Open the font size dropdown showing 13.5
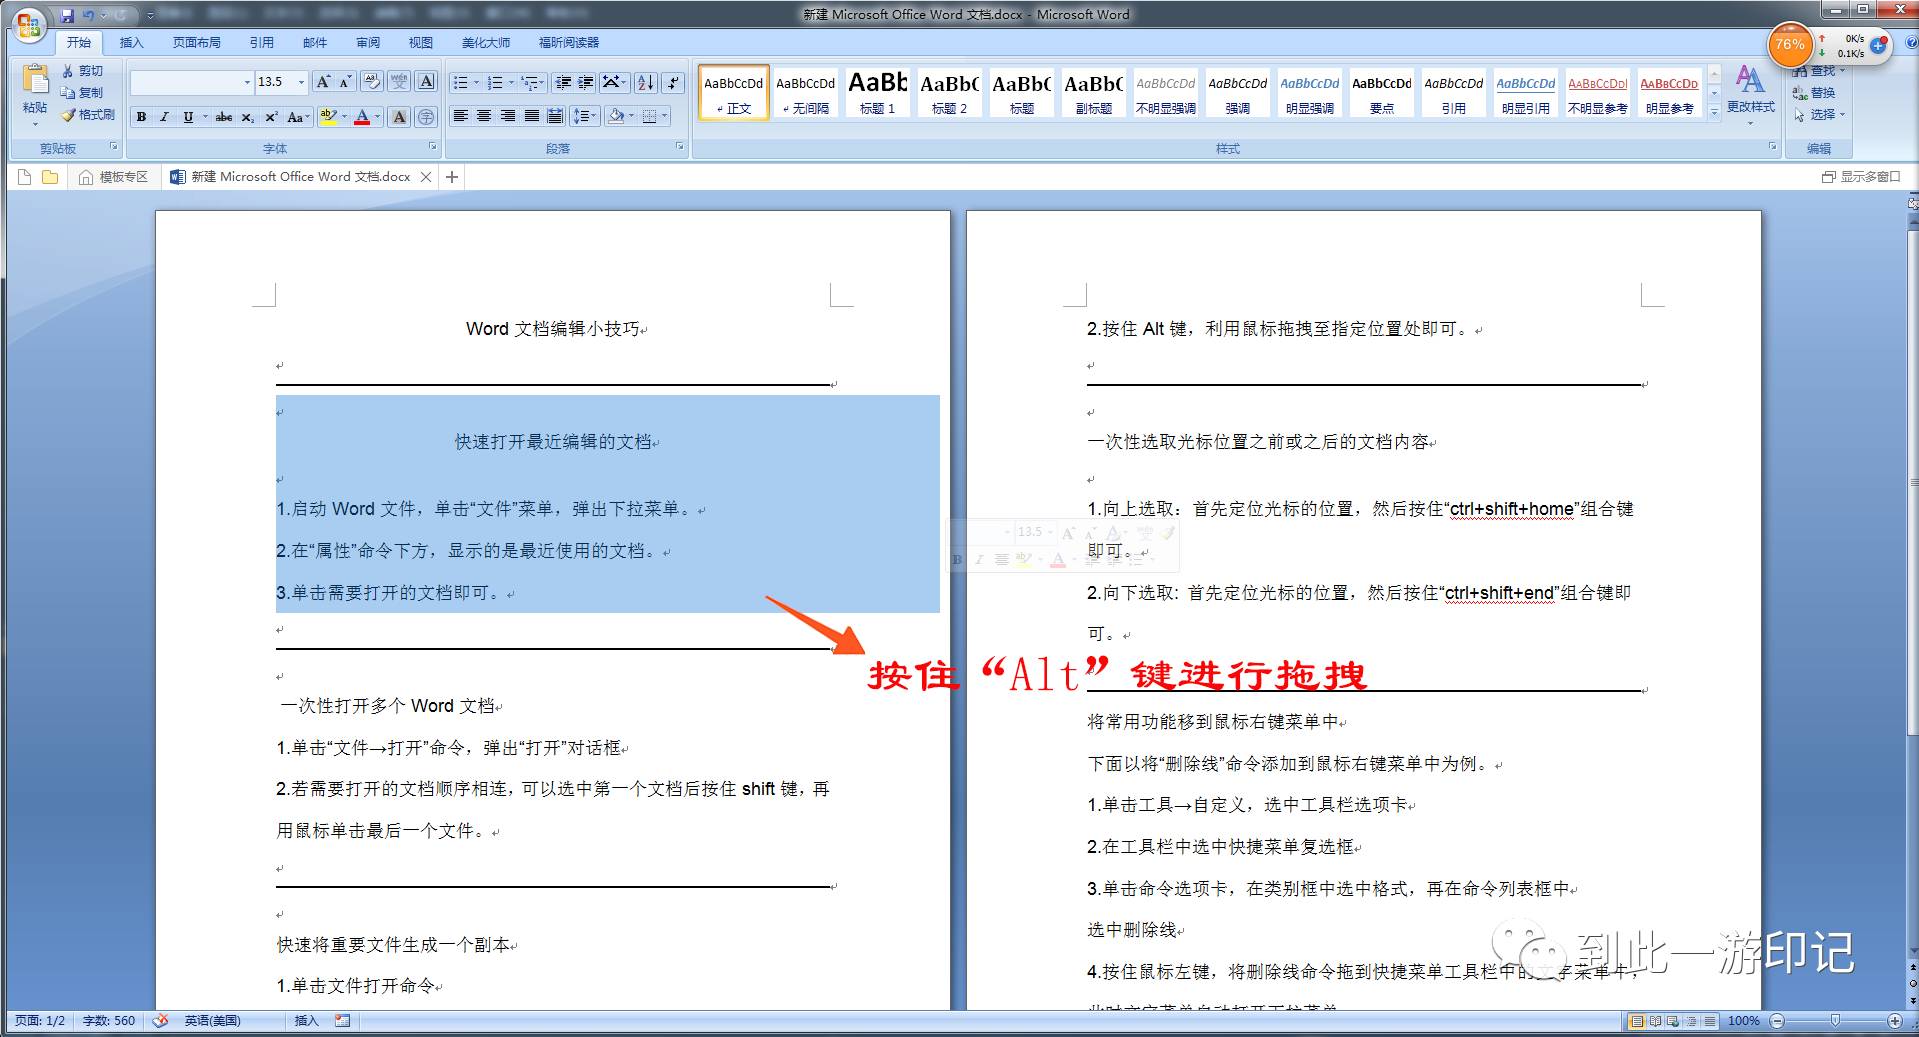This screenshot has width=1919, height=1037. [x=301, y=82]
